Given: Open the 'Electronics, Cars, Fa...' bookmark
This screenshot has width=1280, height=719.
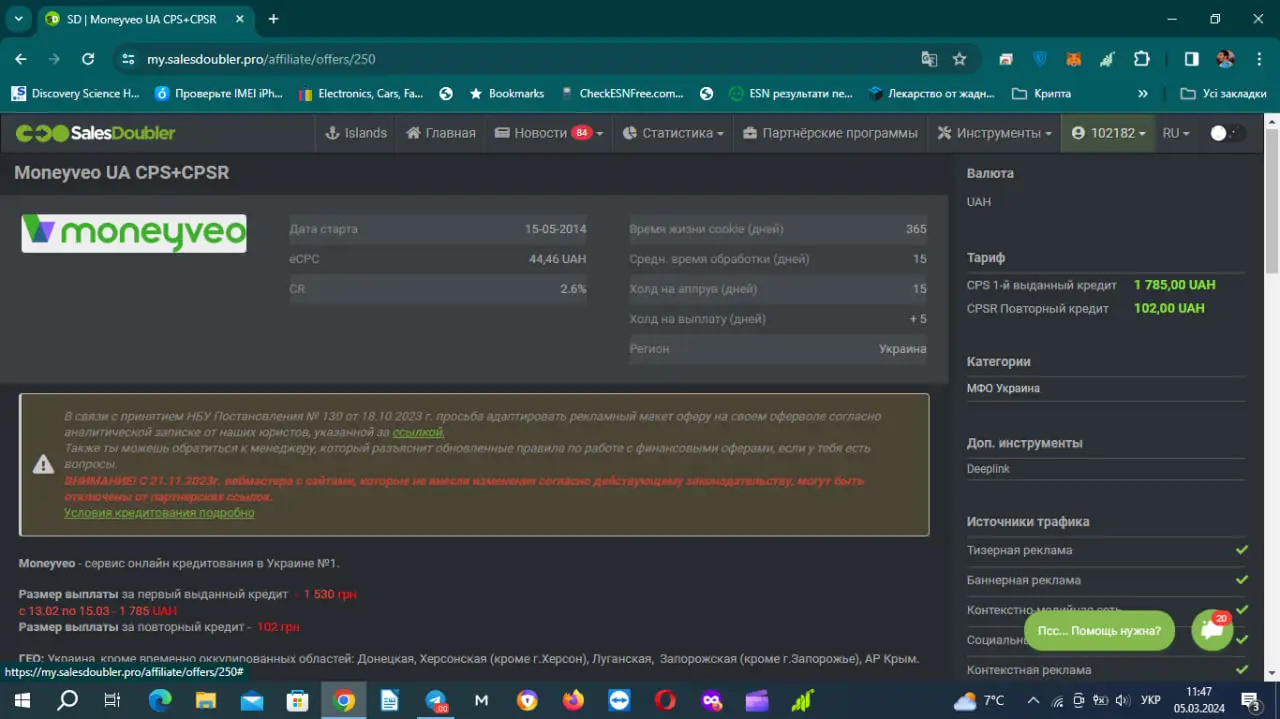Looking at the screenshot, I should click(361, 93).
